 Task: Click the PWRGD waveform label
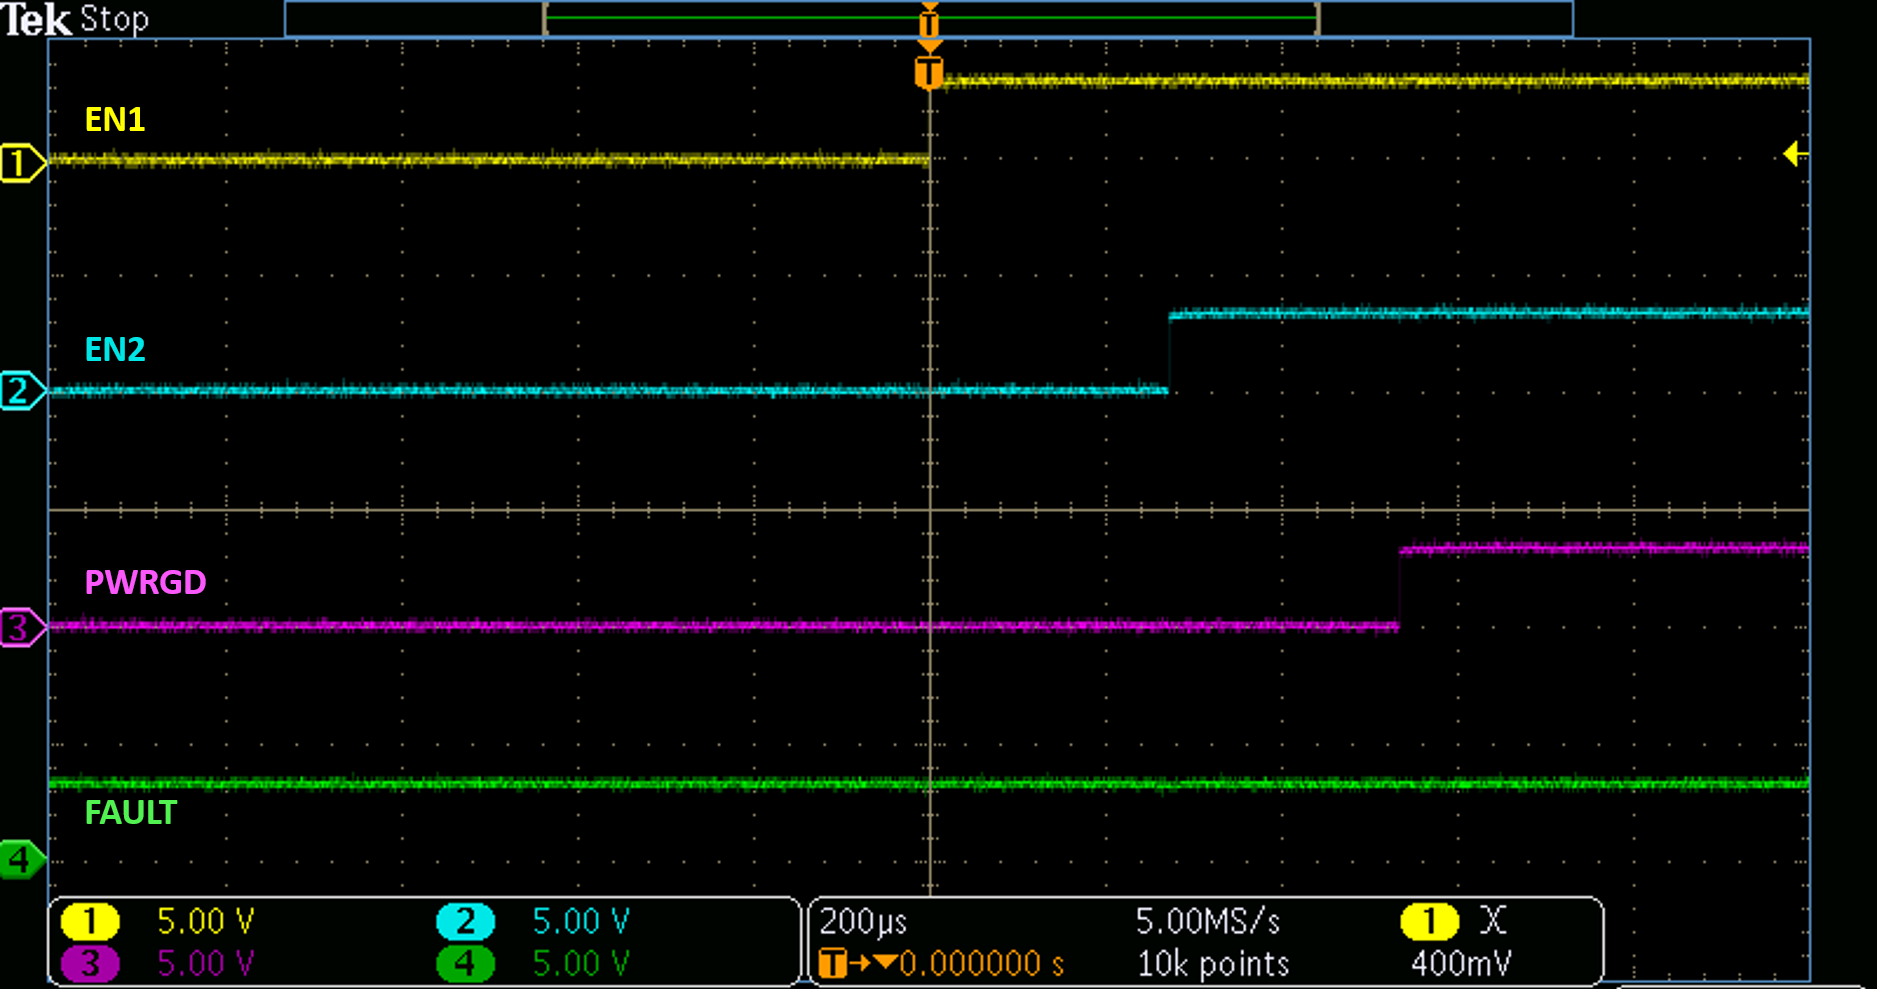tap(145, 582)
